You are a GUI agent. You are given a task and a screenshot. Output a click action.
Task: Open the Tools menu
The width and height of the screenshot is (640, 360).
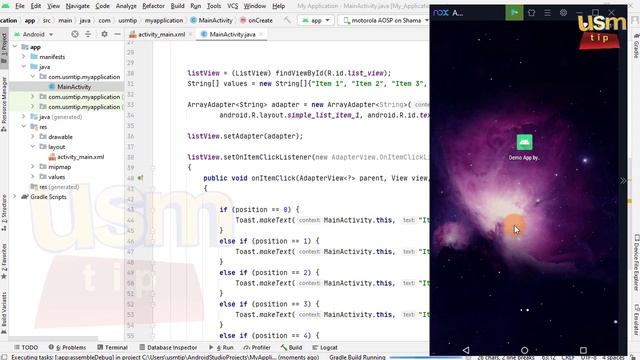(213, 6)
